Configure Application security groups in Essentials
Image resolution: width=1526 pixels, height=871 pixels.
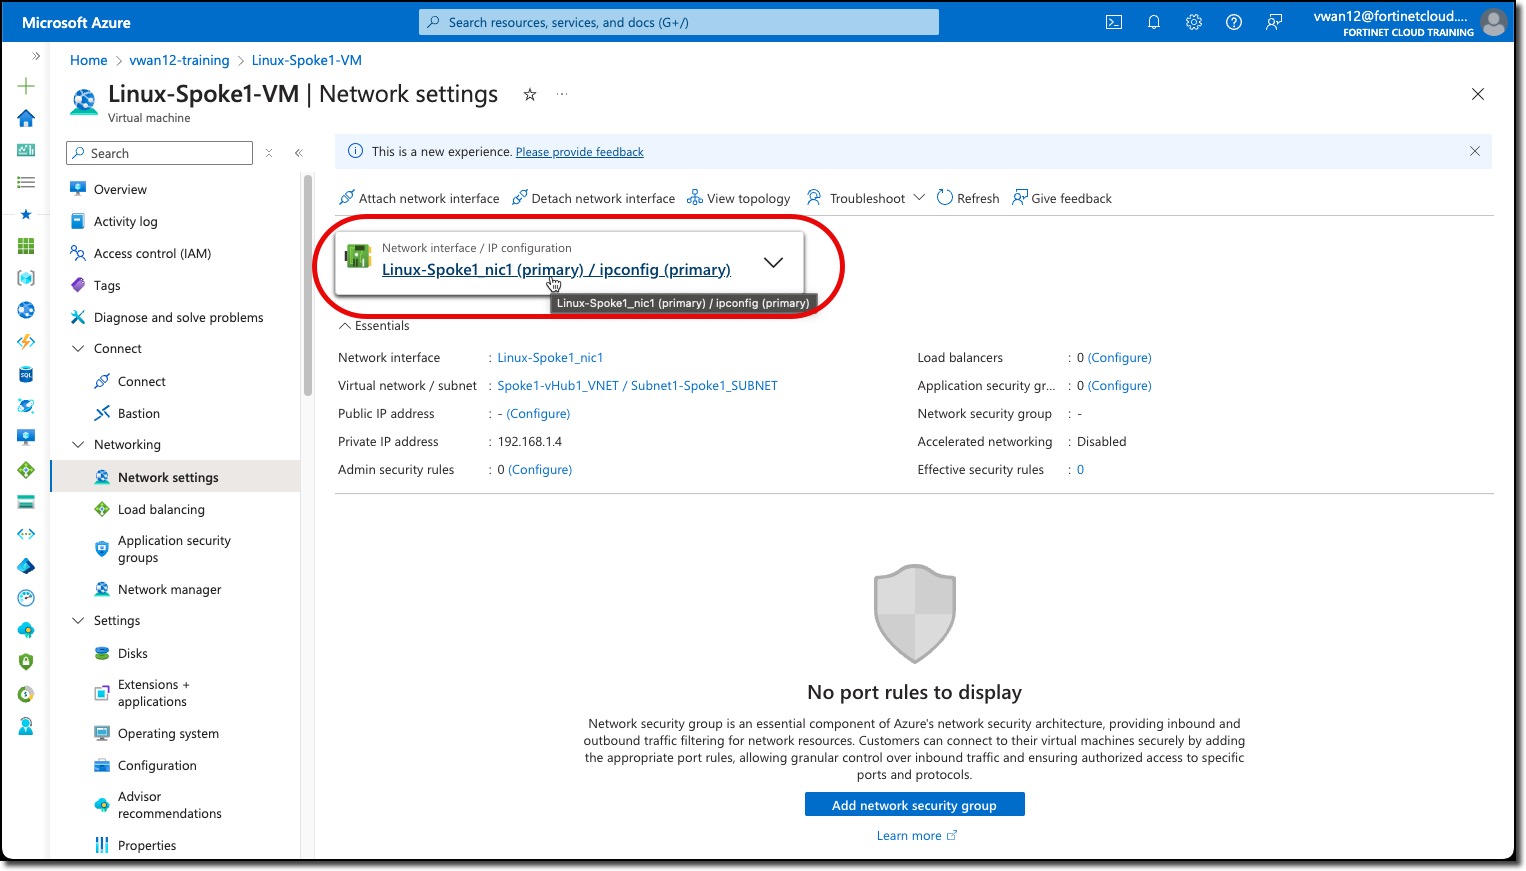[x=1119, y=385]
